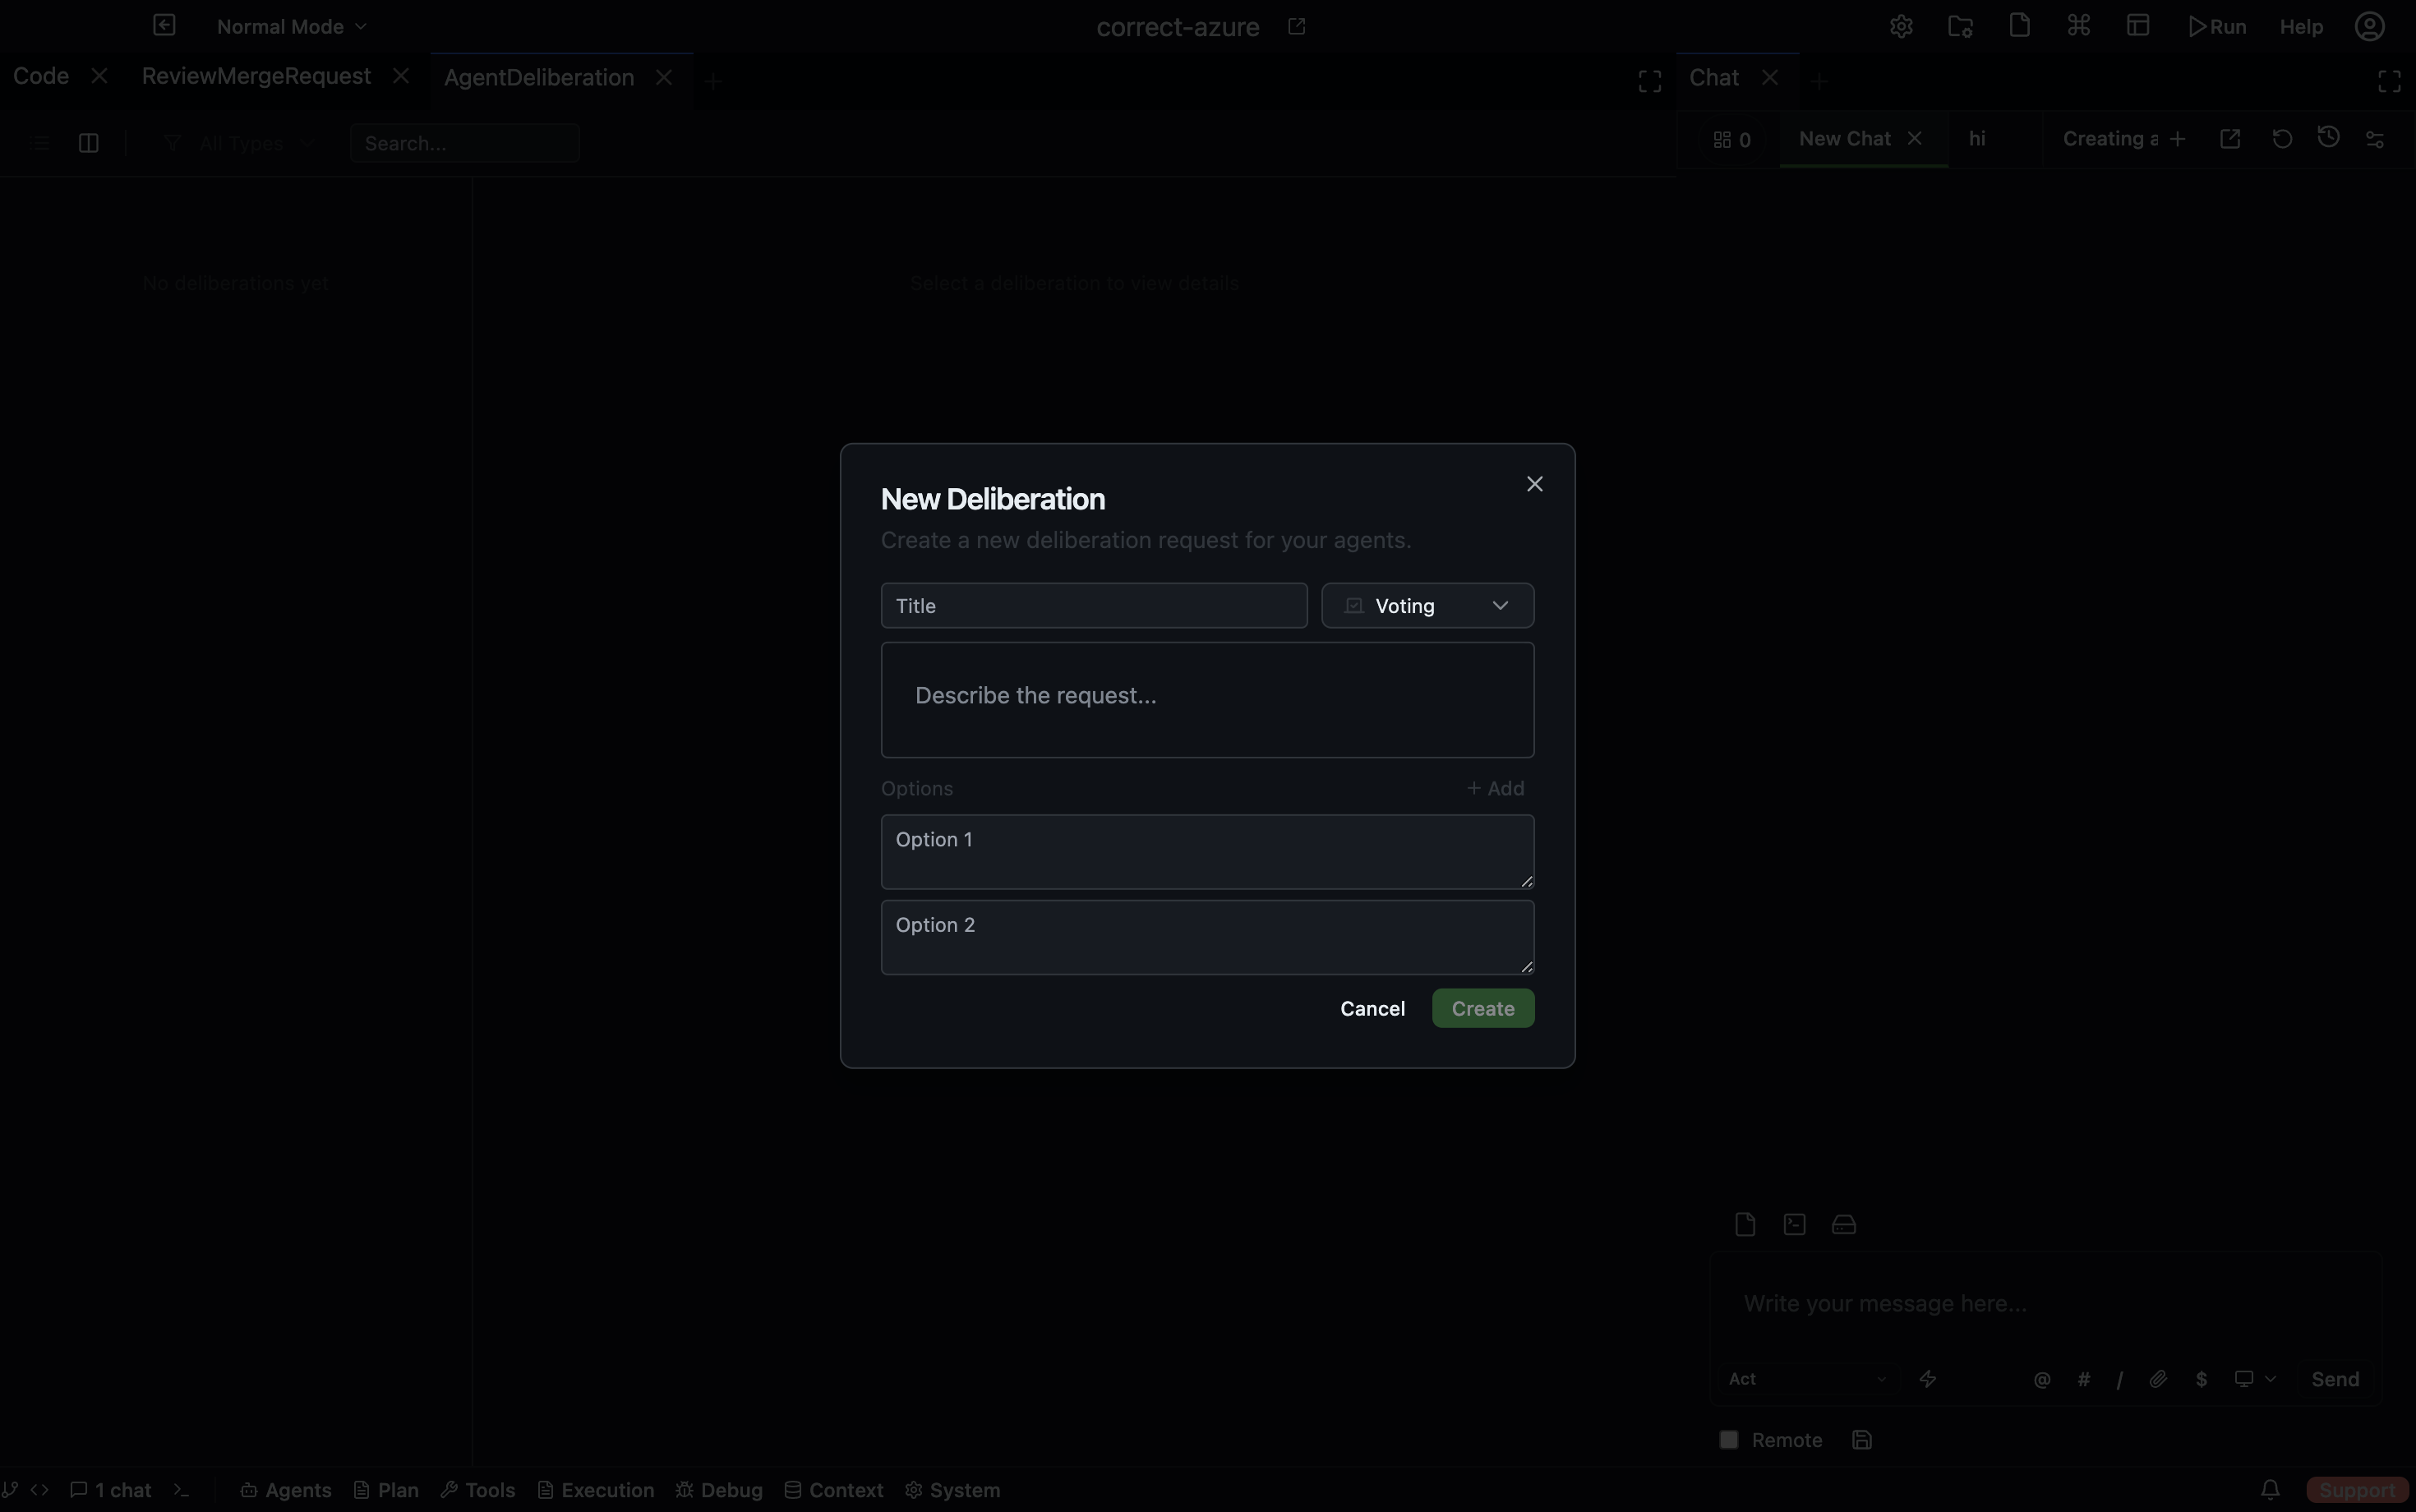This screenshot has width=2416, height=1512.
Task: Open chat in new window icon
Action: click(x=2230, y=139)
